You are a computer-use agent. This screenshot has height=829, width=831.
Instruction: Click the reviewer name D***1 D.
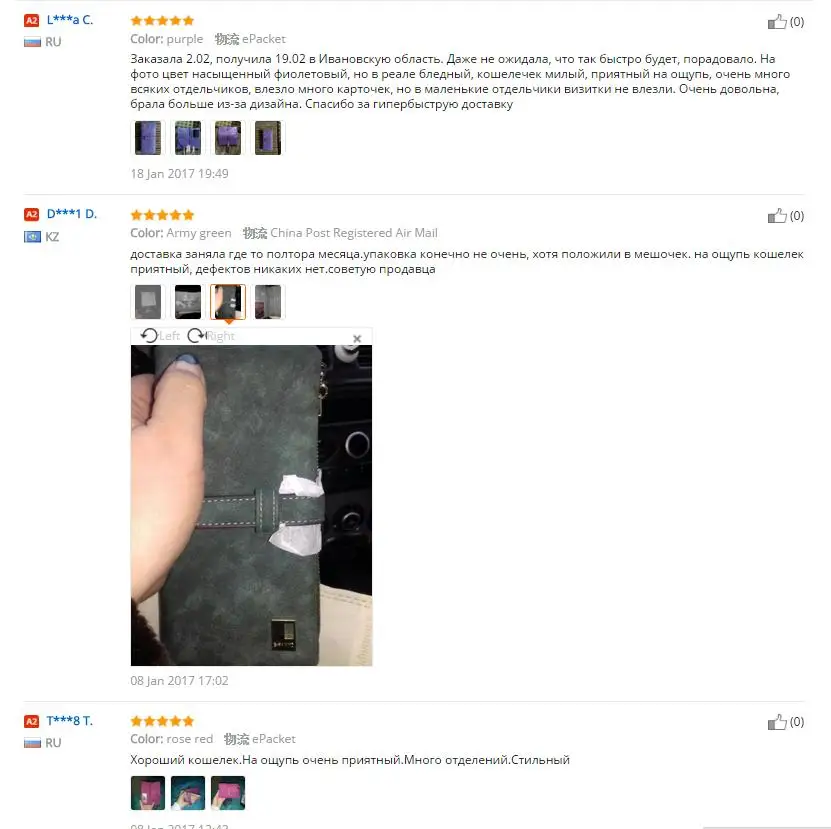coord(72,214)
